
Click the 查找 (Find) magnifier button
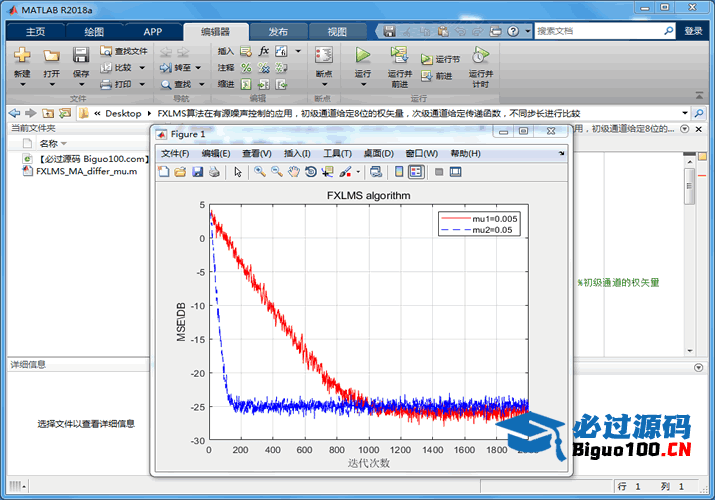176,84
